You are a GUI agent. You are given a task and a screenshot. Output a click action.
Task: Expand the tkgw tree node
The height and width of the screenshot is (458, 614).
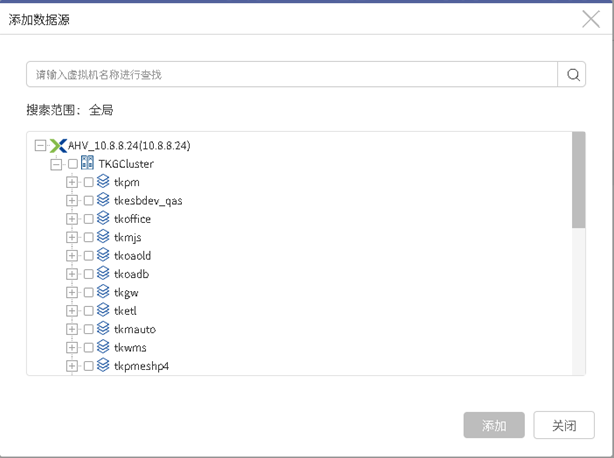(x=72, y=292)
